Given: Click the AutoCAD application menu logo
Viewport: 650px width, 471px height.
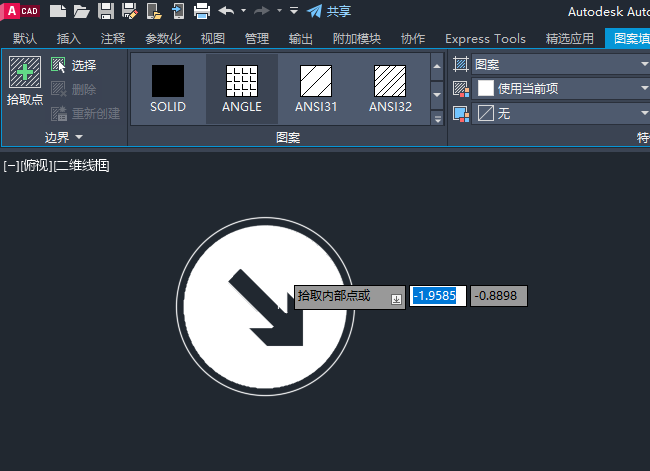Looking at the screenshot, I should [x=22, y=11].
